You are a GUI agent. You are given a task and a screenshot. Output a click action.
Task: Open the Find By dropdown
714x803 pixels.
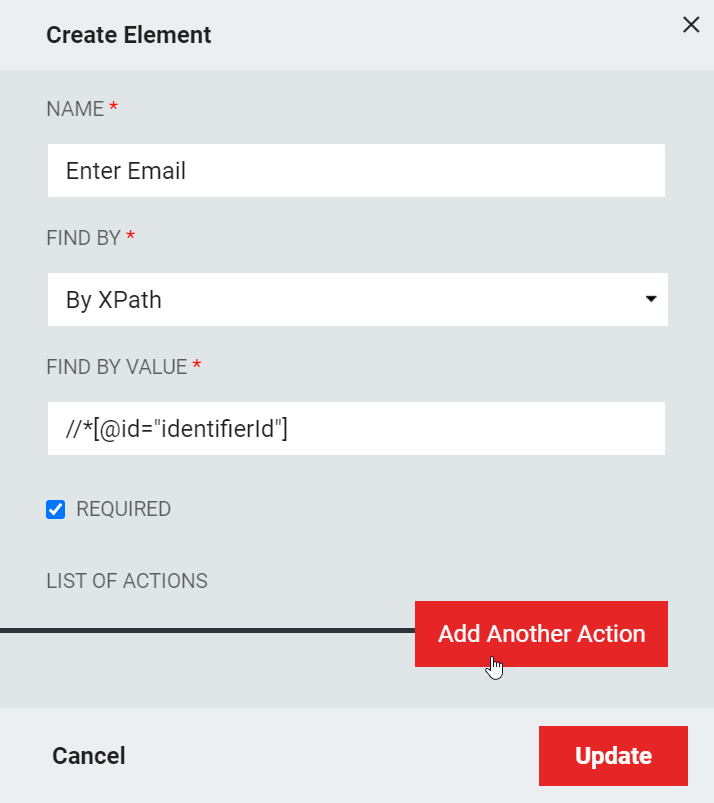pyautogui.click(x=358, y=300)
